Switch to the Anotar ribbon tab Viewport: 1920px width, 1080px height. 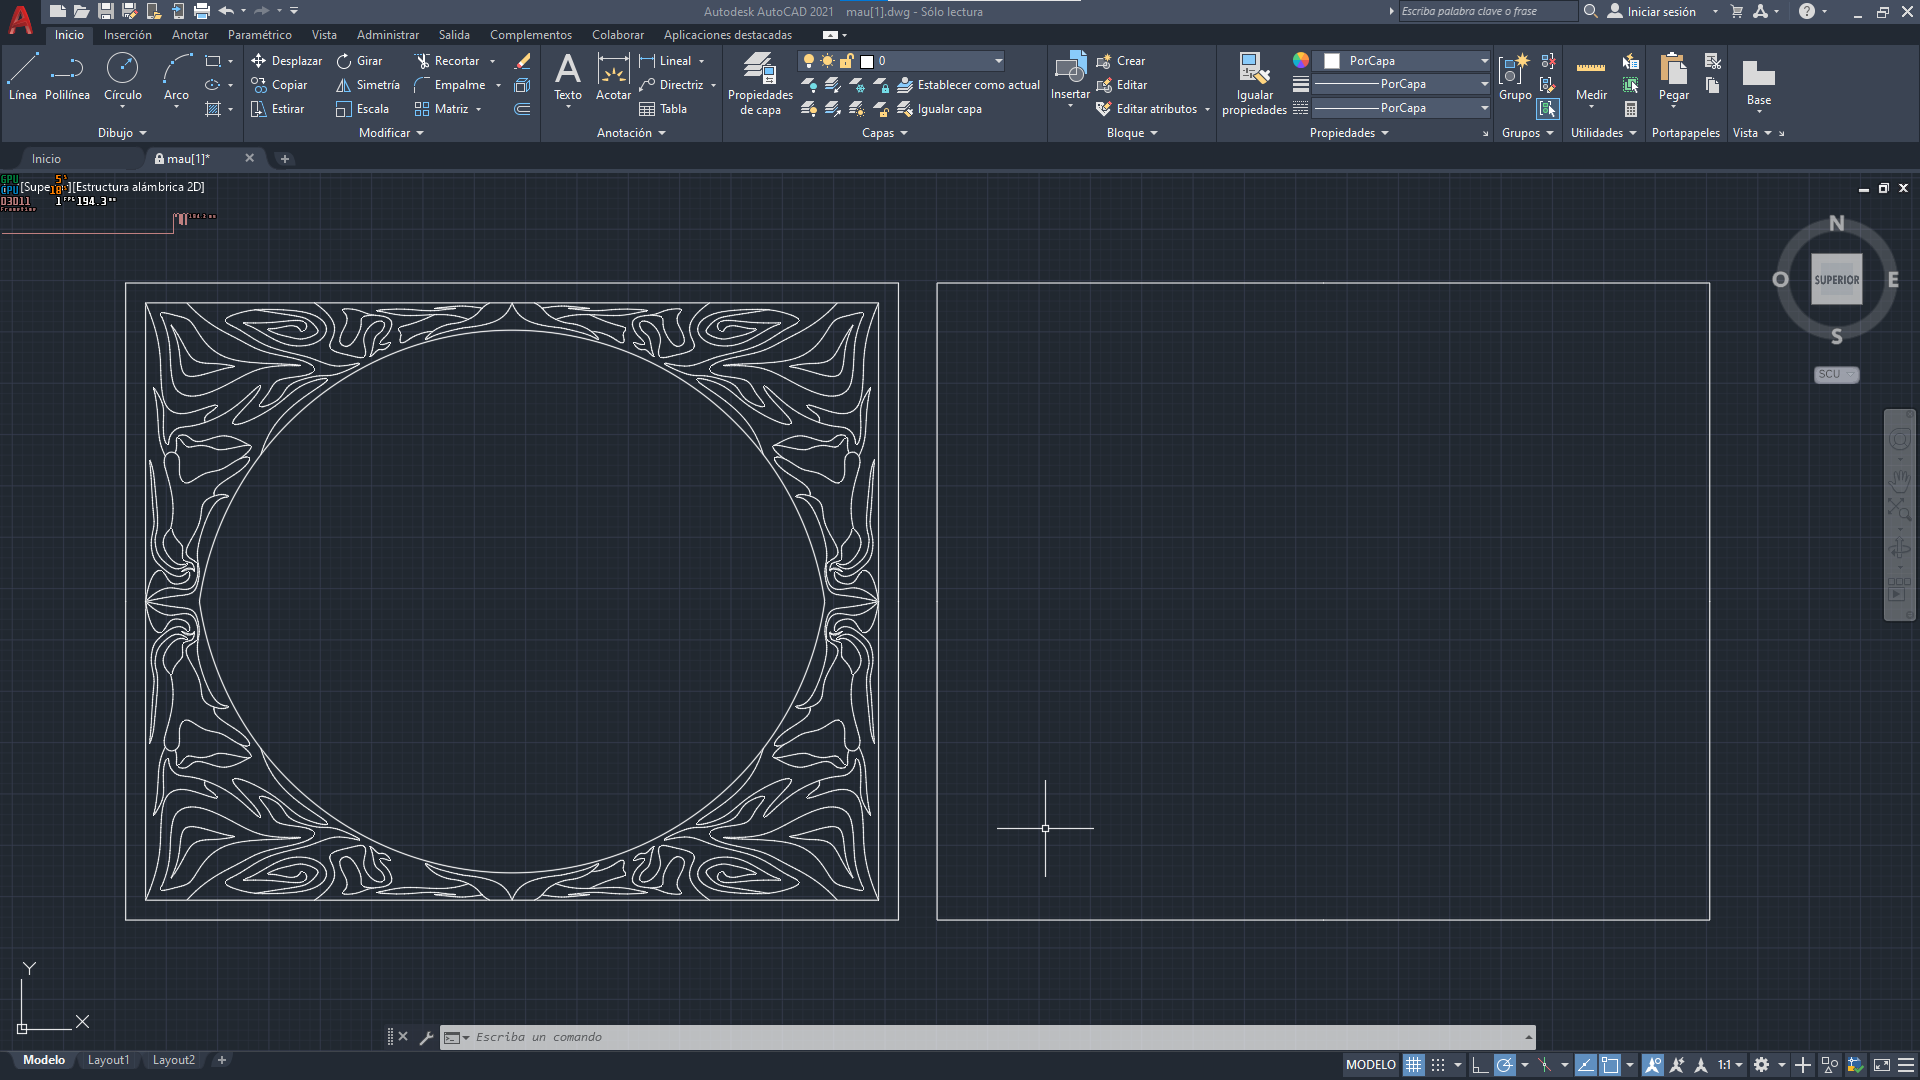189,35
